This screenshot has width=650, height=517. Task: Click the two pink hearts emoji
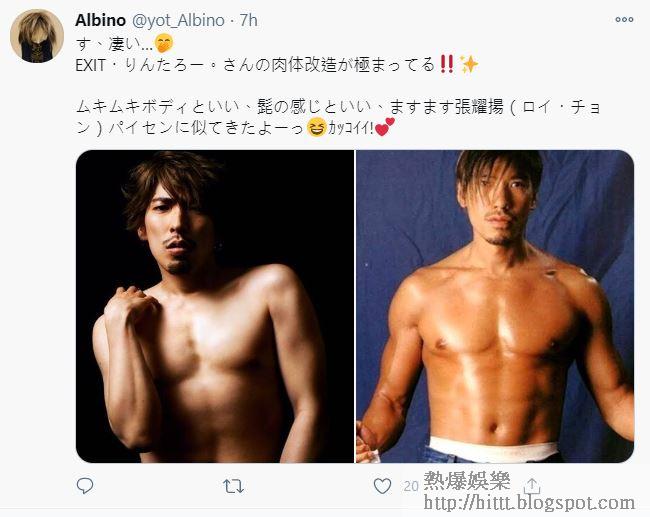(x=384, y=126)
